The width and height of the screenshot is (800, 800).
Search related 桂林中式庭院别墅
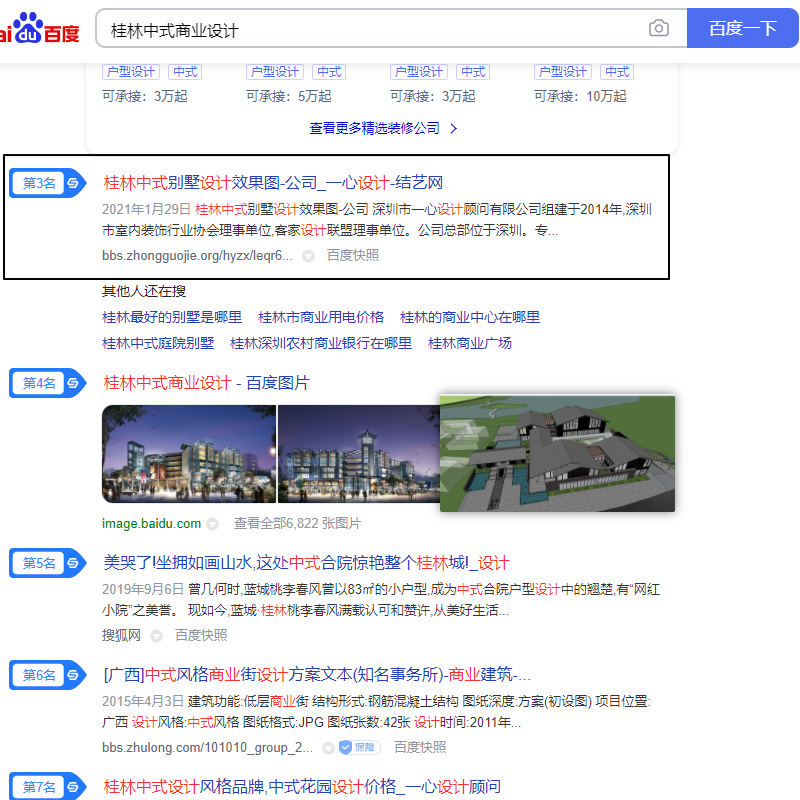(x=158, y=343)
